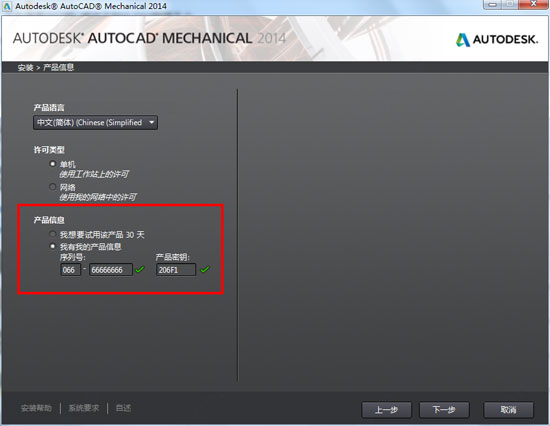550x426 pixels.
Task: Click the 安装 breadcrumb text
Action: click(x=25, y=67)
